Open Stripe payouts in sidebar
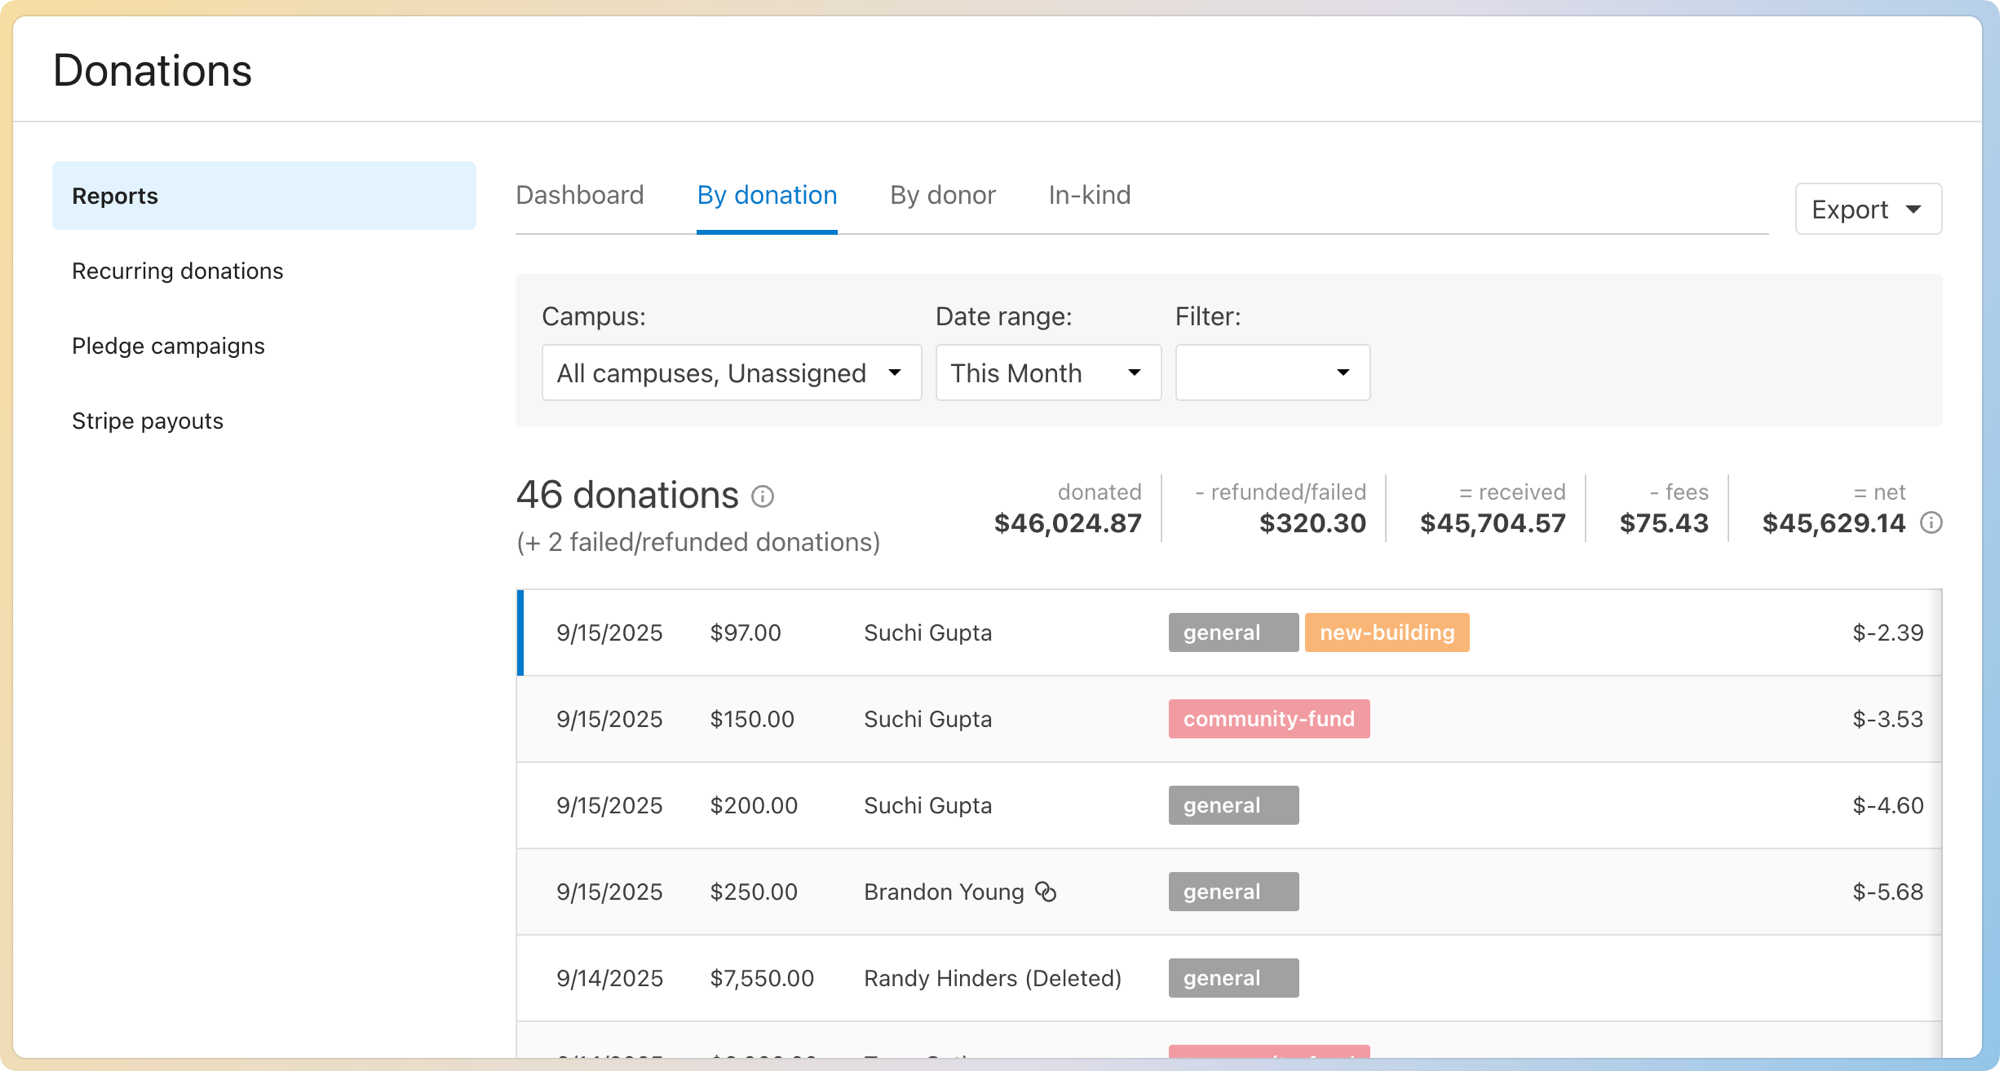Screen dimensions: 2000x1071 pyautogui.click(x=148, y=421)
